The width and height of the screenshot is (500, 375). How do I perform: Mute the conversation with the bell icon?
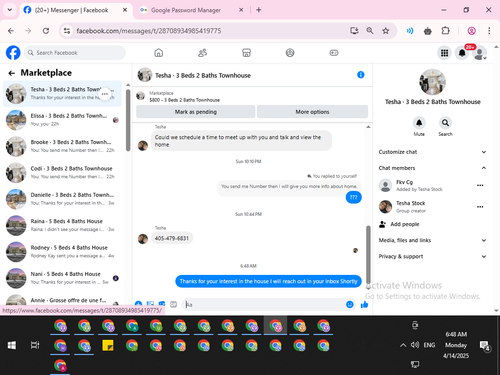(419, 123)
